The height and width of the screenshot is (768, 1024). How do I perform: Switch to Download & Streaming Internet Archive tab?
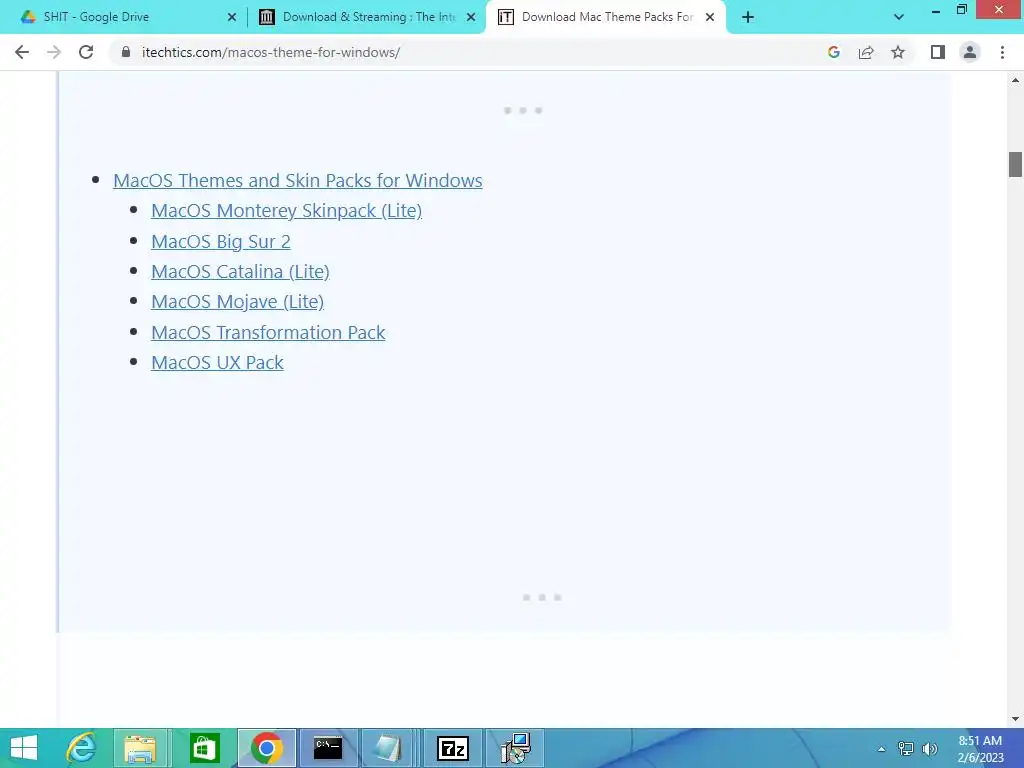point(366,17)
